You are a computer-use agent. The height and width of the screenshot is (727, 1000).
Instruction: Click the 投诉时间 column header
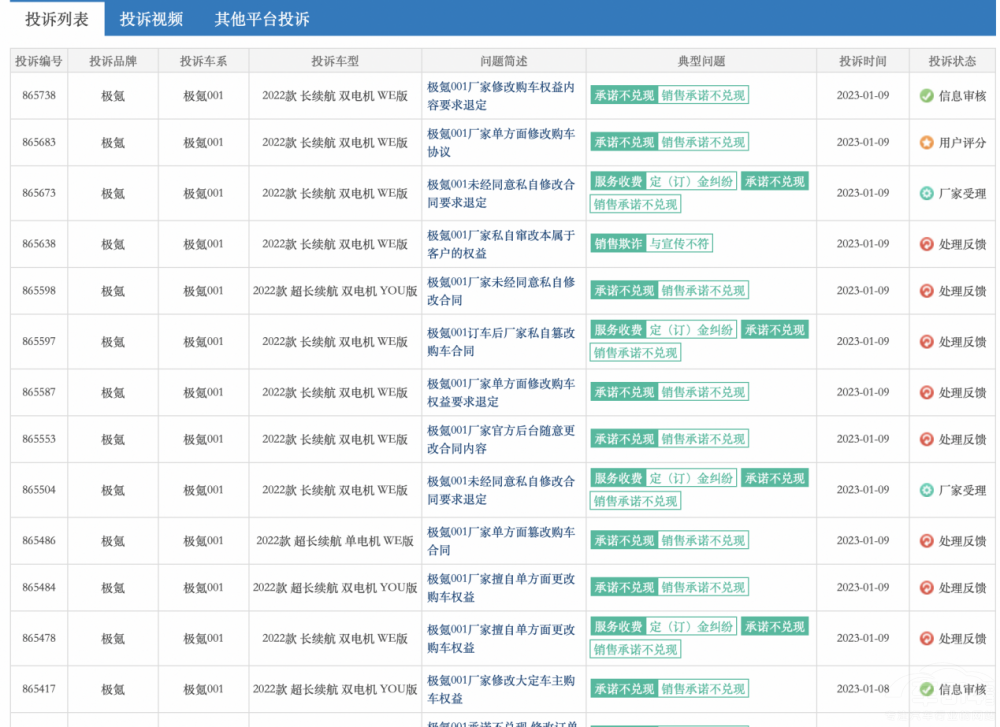(x=862, y=61)
